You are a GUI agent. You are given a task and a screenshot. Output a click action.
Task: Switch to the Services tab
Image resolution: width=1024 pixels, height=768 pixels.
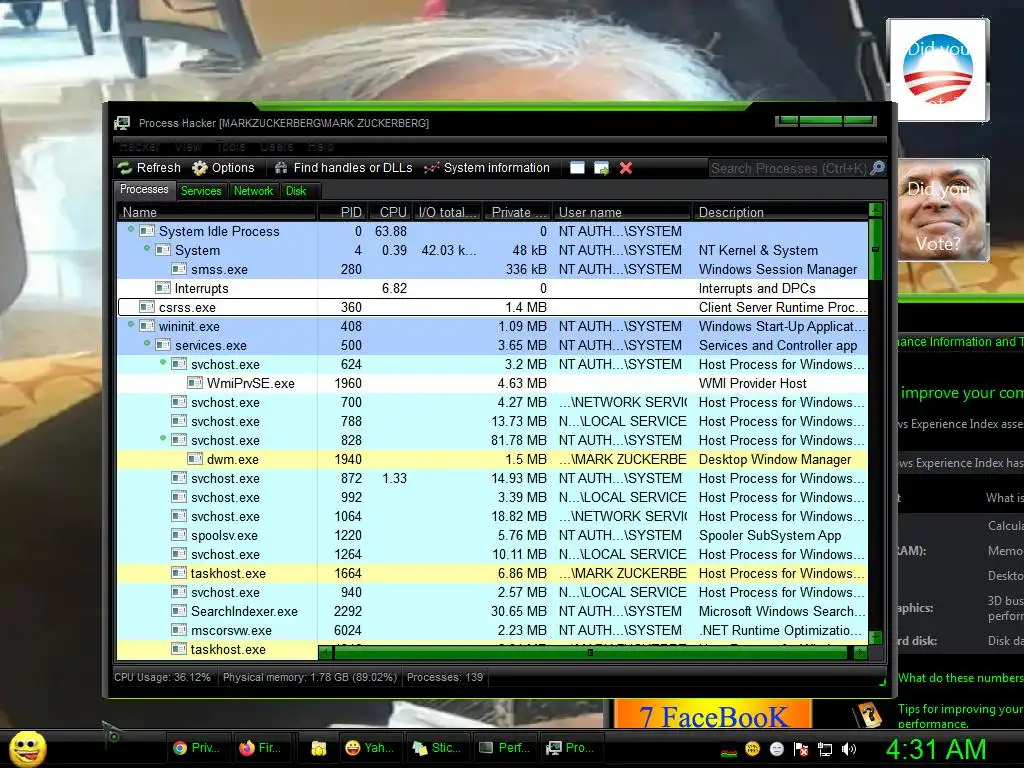pyautogui.click(x=201, y=191)
